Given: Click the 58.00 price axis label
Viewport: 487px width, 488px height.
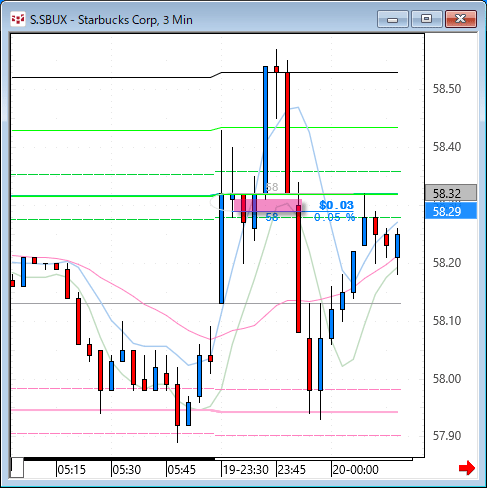Looking at the screenshot, I should [447, 379].
